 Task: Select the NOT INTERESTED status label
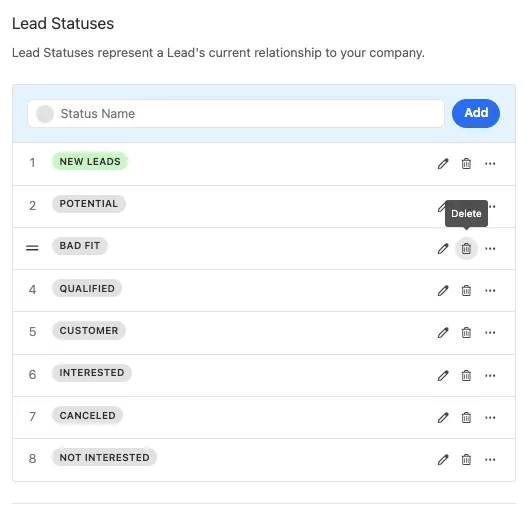(104, 458)
